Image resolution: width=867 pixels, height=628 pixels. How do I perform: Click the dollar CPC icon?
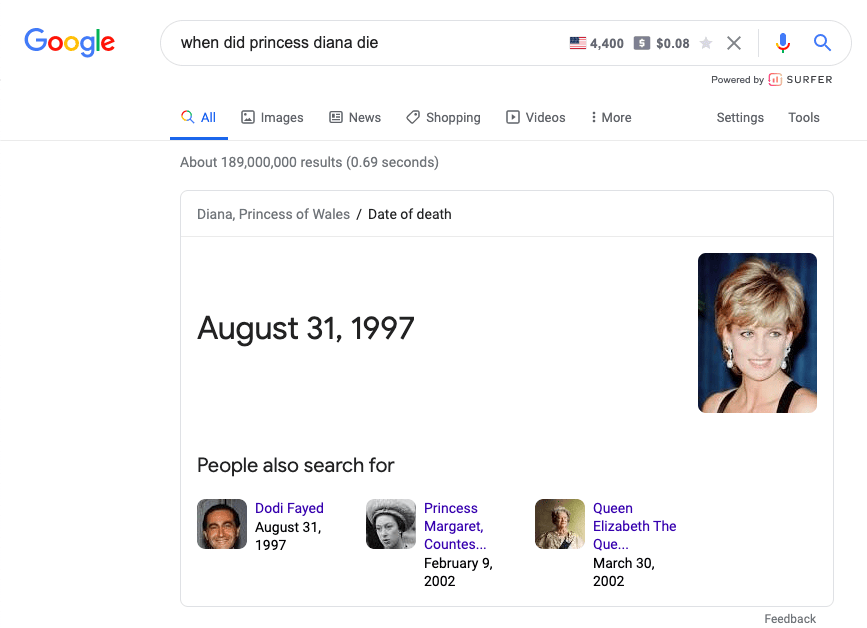pos(642,43)
